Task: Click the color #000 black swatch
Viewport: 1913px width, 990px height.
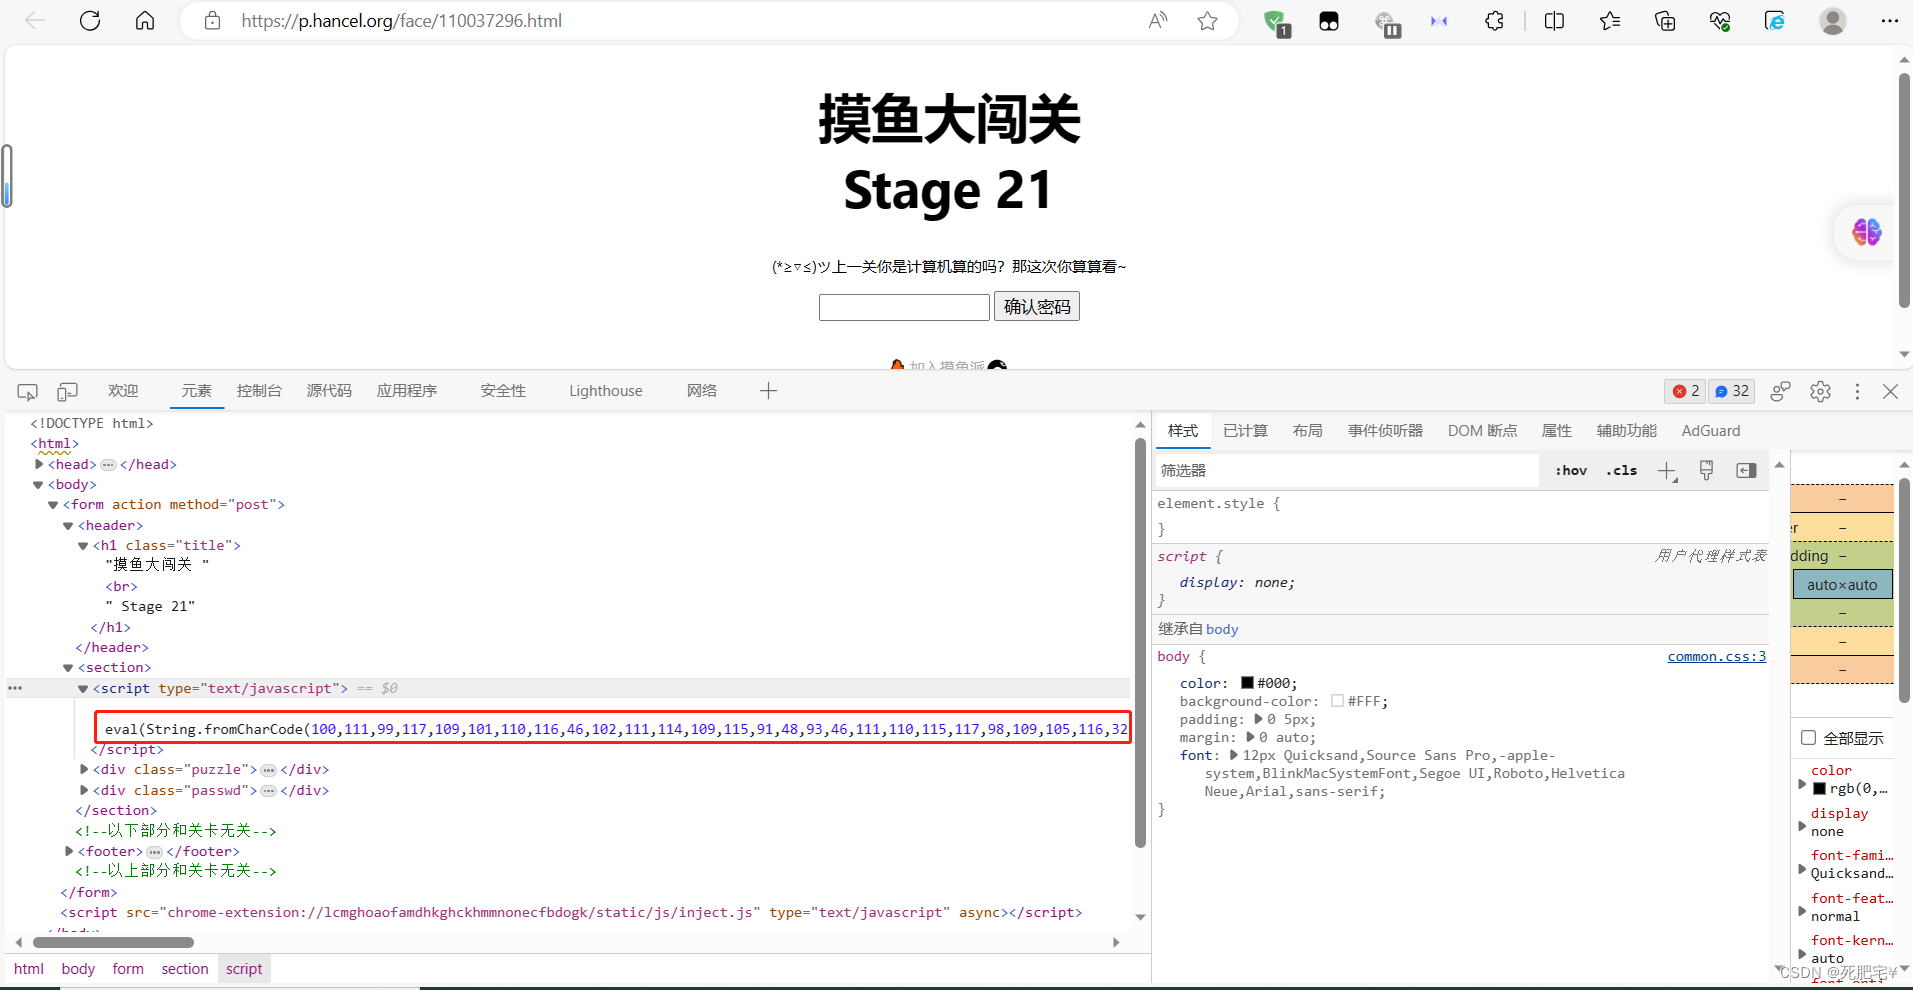Action: click(1247, 683)
